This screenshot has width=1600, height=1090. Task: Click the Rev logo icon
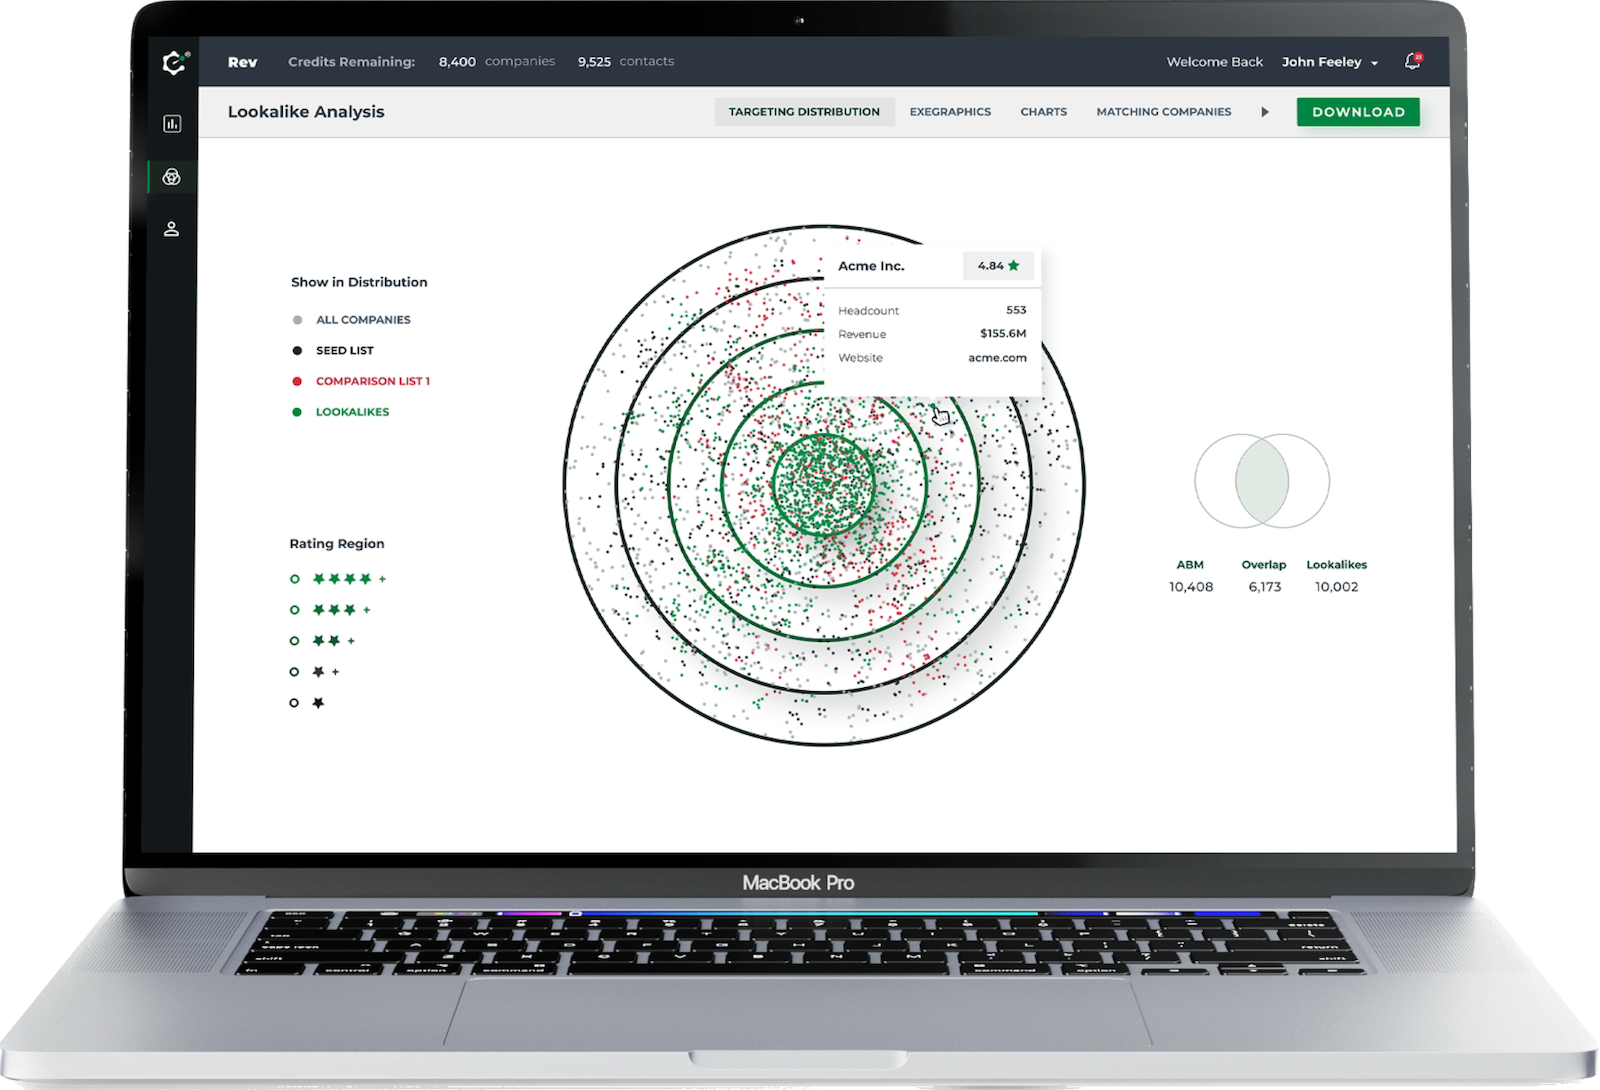174,62
